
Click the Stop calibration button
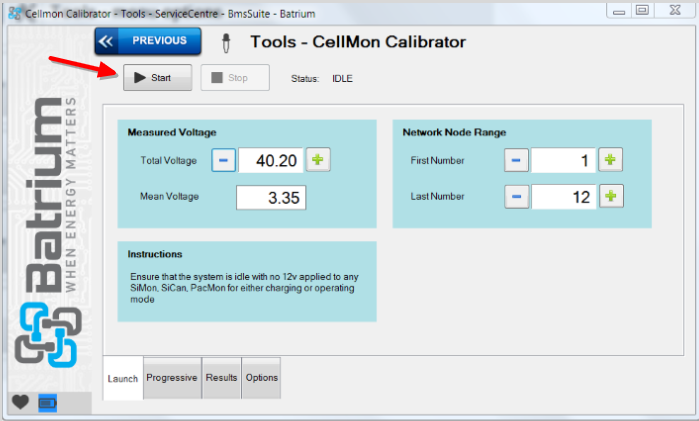235,78
